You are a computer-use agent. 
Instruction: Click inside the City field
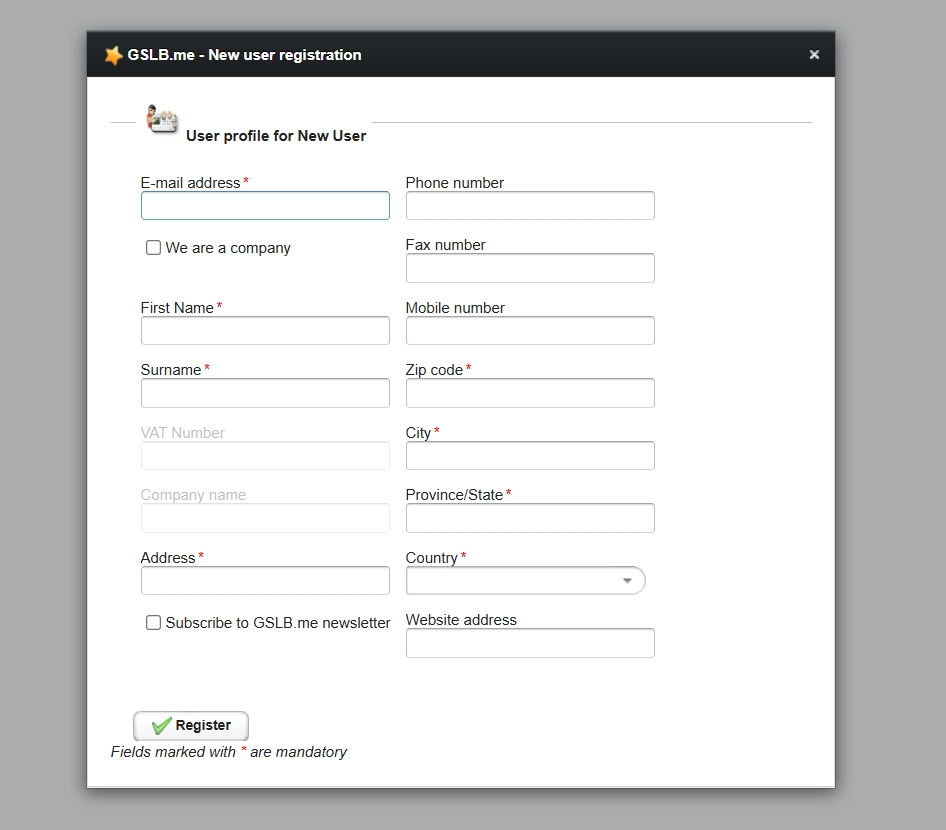[x=530, y=456]
